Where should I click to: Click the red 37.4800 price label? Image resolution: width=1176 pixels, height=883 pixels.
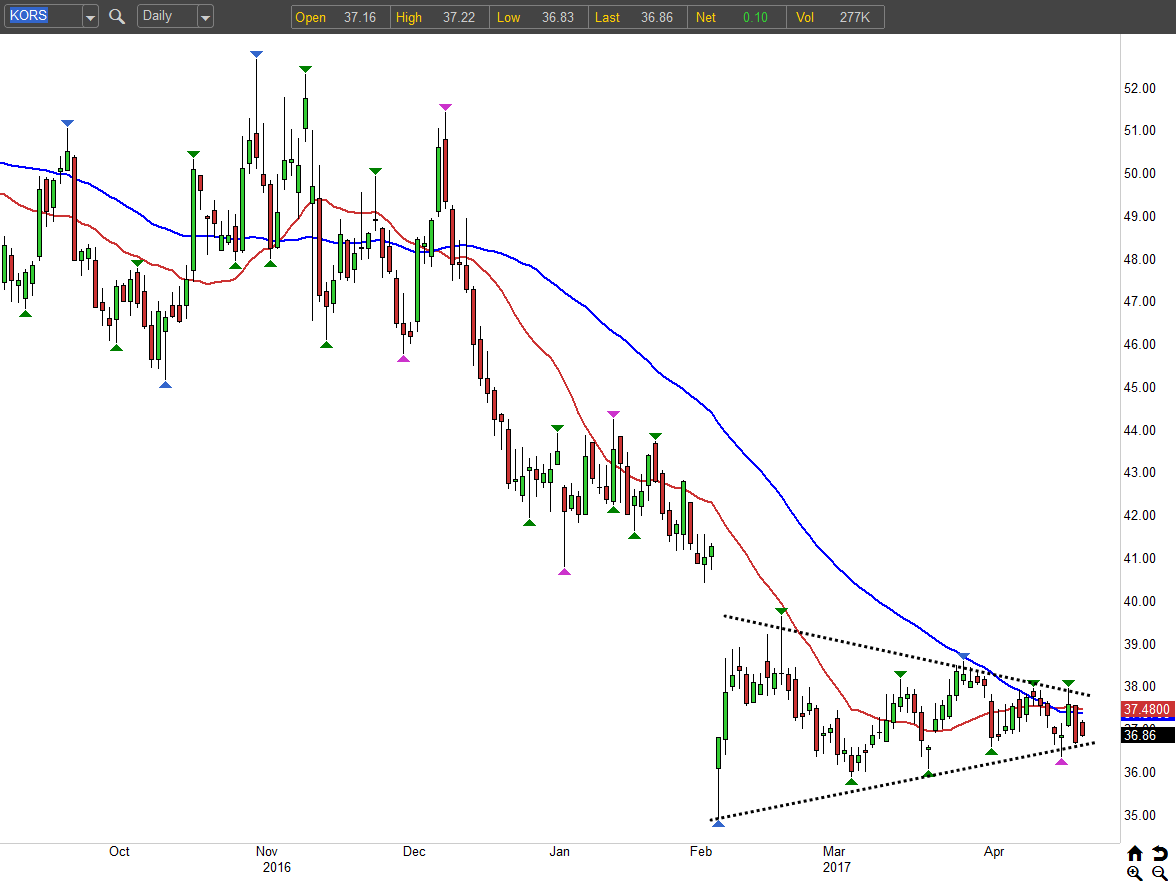[x=1146, y=710]
